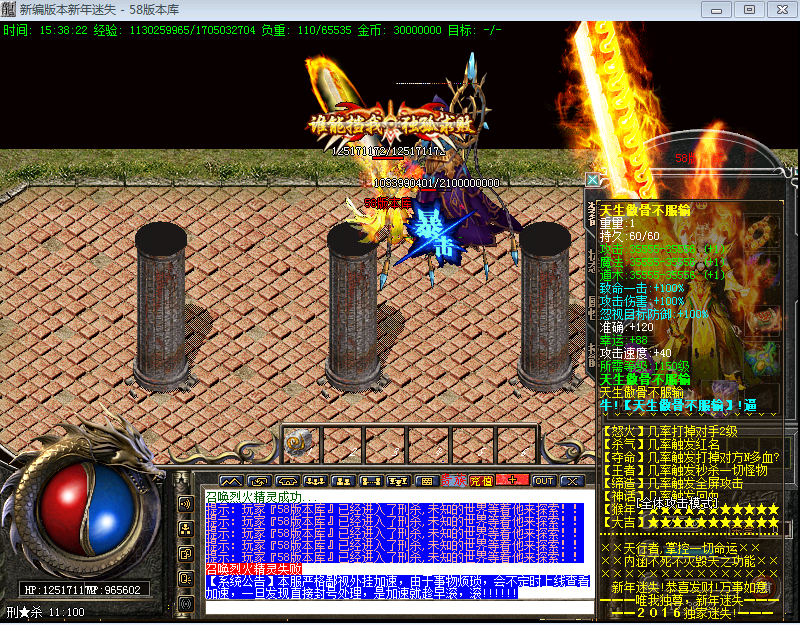Click the 【怒火】 skill description line
This screenshot has height=625, width=800.
(x=670, y=432)
